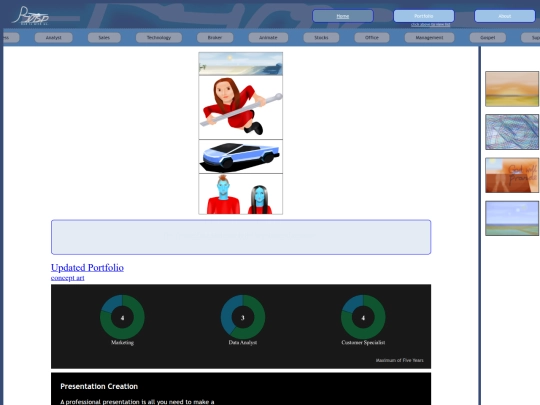Open the Portfolio button
The width and height of the screenshot is (540, 405).
[424, 16]
